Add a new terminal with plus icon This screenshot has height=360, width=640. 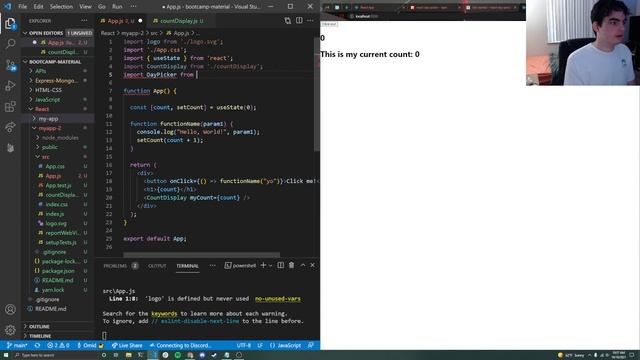(x=263, y=265)
